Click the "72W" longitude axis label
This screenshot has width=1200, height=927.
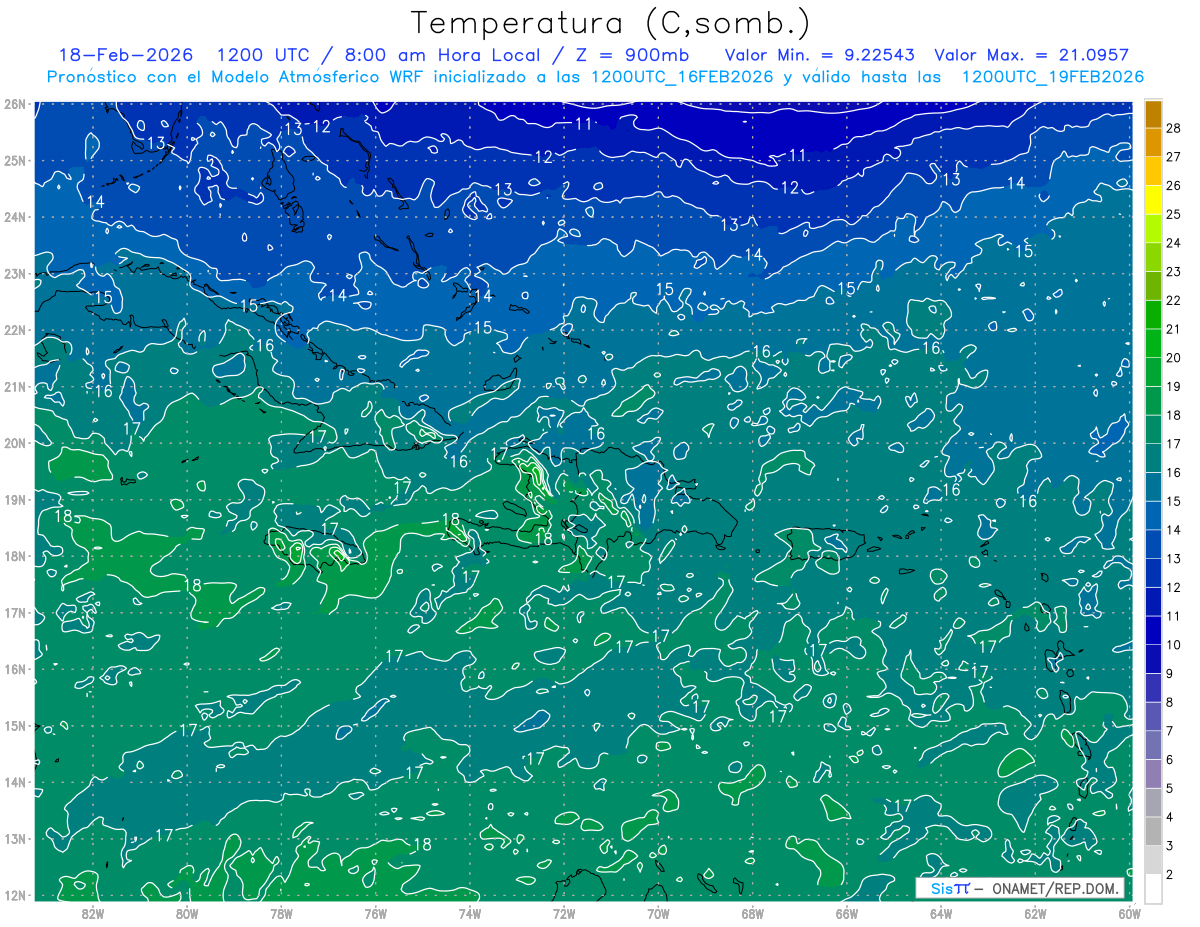click(x=564, y=912)
